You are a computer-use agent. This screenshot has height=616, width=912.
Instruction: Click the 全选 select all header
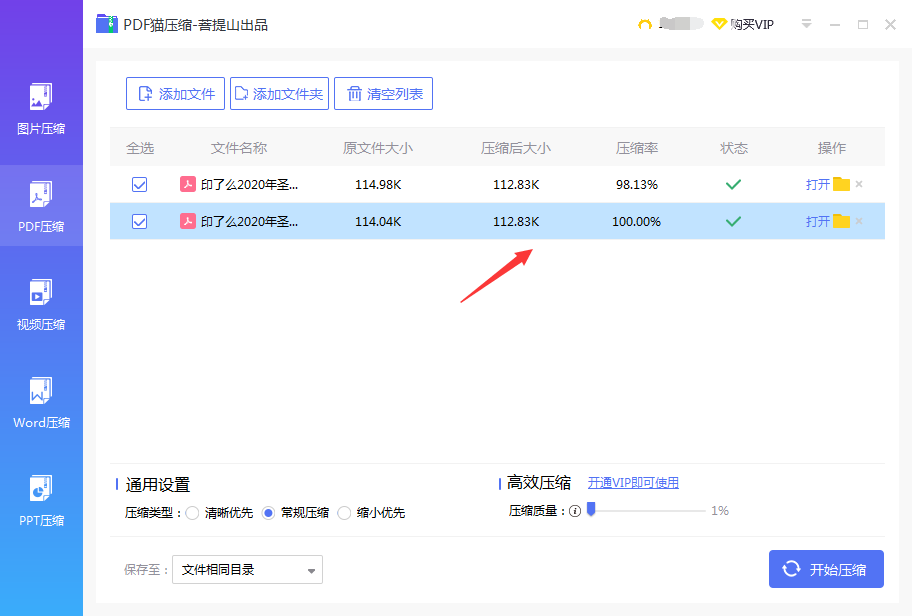140,148
